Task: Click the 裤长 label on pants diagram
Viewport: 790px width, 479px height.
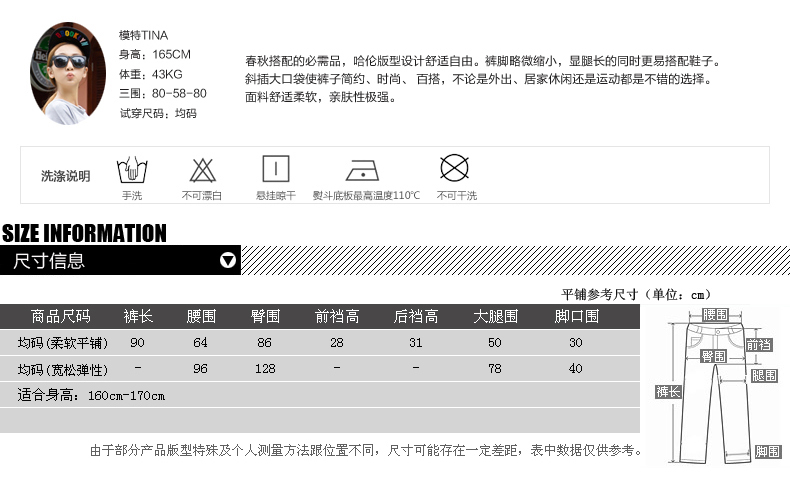Action: click(668, 392)
